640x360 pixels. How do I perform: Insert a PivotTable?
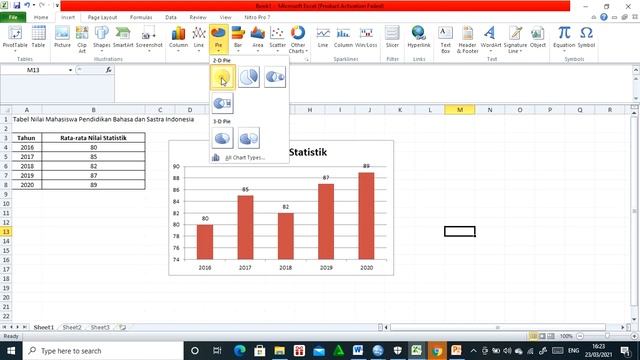[x=15, y=39]
